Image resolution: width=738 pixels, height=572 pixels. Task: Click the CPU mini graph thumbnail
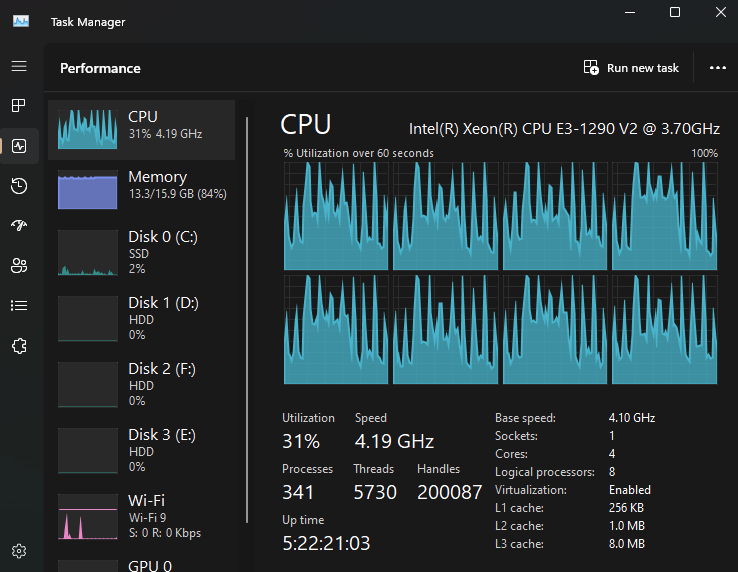click(x=88, y=129)
